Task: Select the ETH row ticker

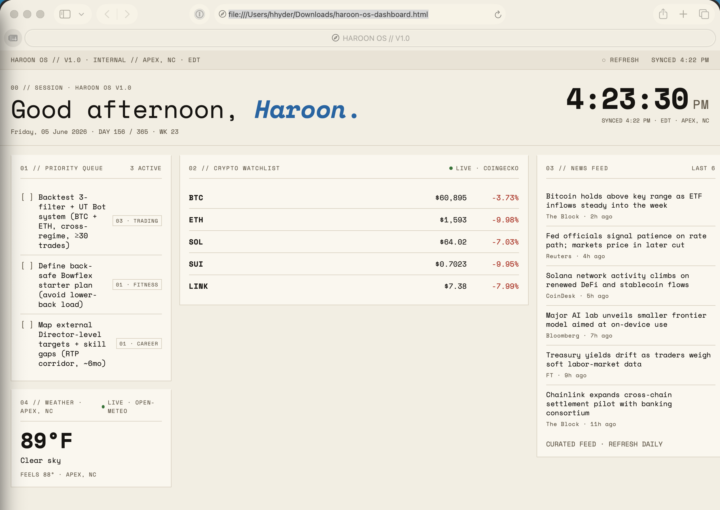Action: point(196,220)
